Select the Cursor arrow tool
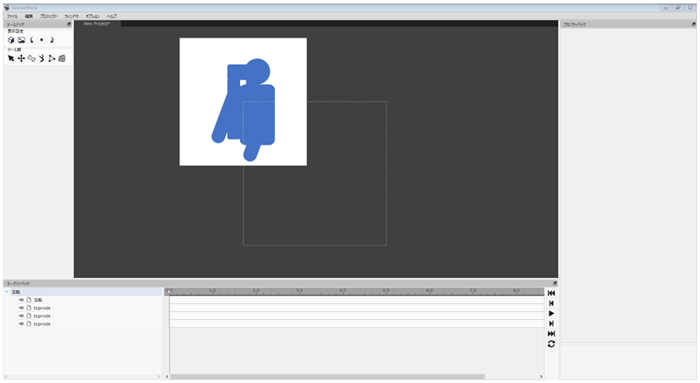Screen dimensions: 700x383 pyautogui.click(x=11, y=58)
